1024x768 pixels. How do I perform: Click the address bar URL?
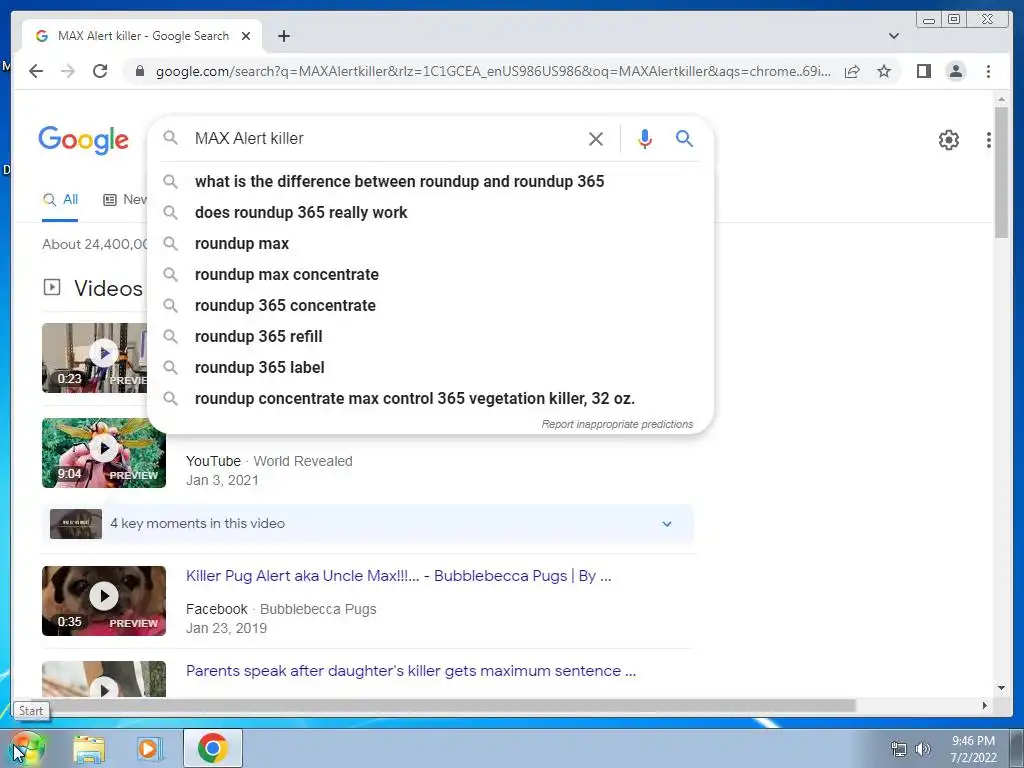[x=493, y=71]
